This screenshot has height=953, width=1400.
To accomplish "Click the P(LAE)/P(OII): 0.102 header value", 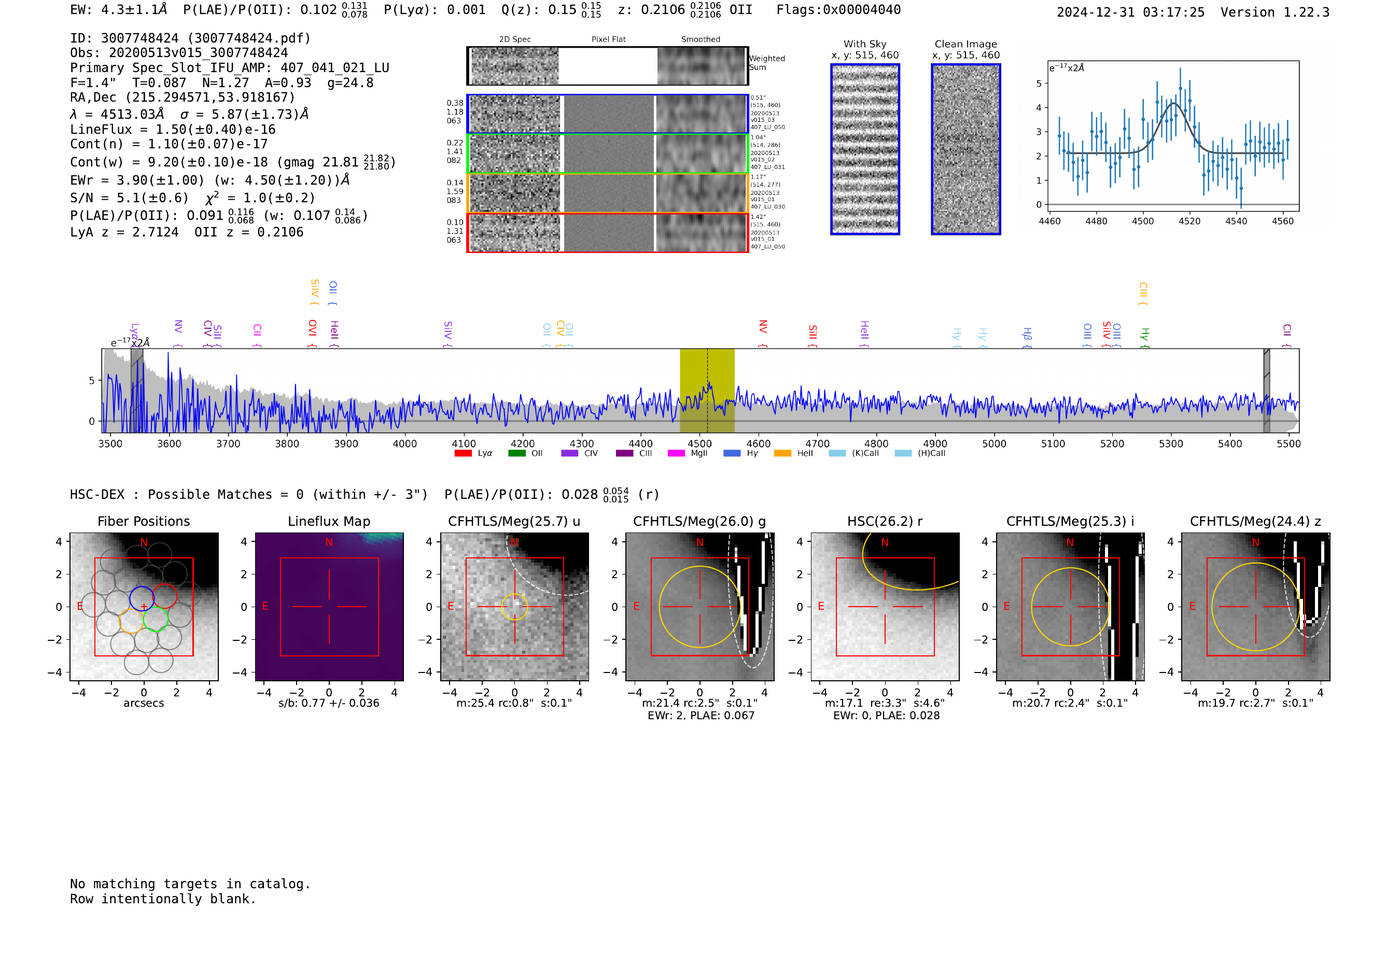I will pos(275,10).
